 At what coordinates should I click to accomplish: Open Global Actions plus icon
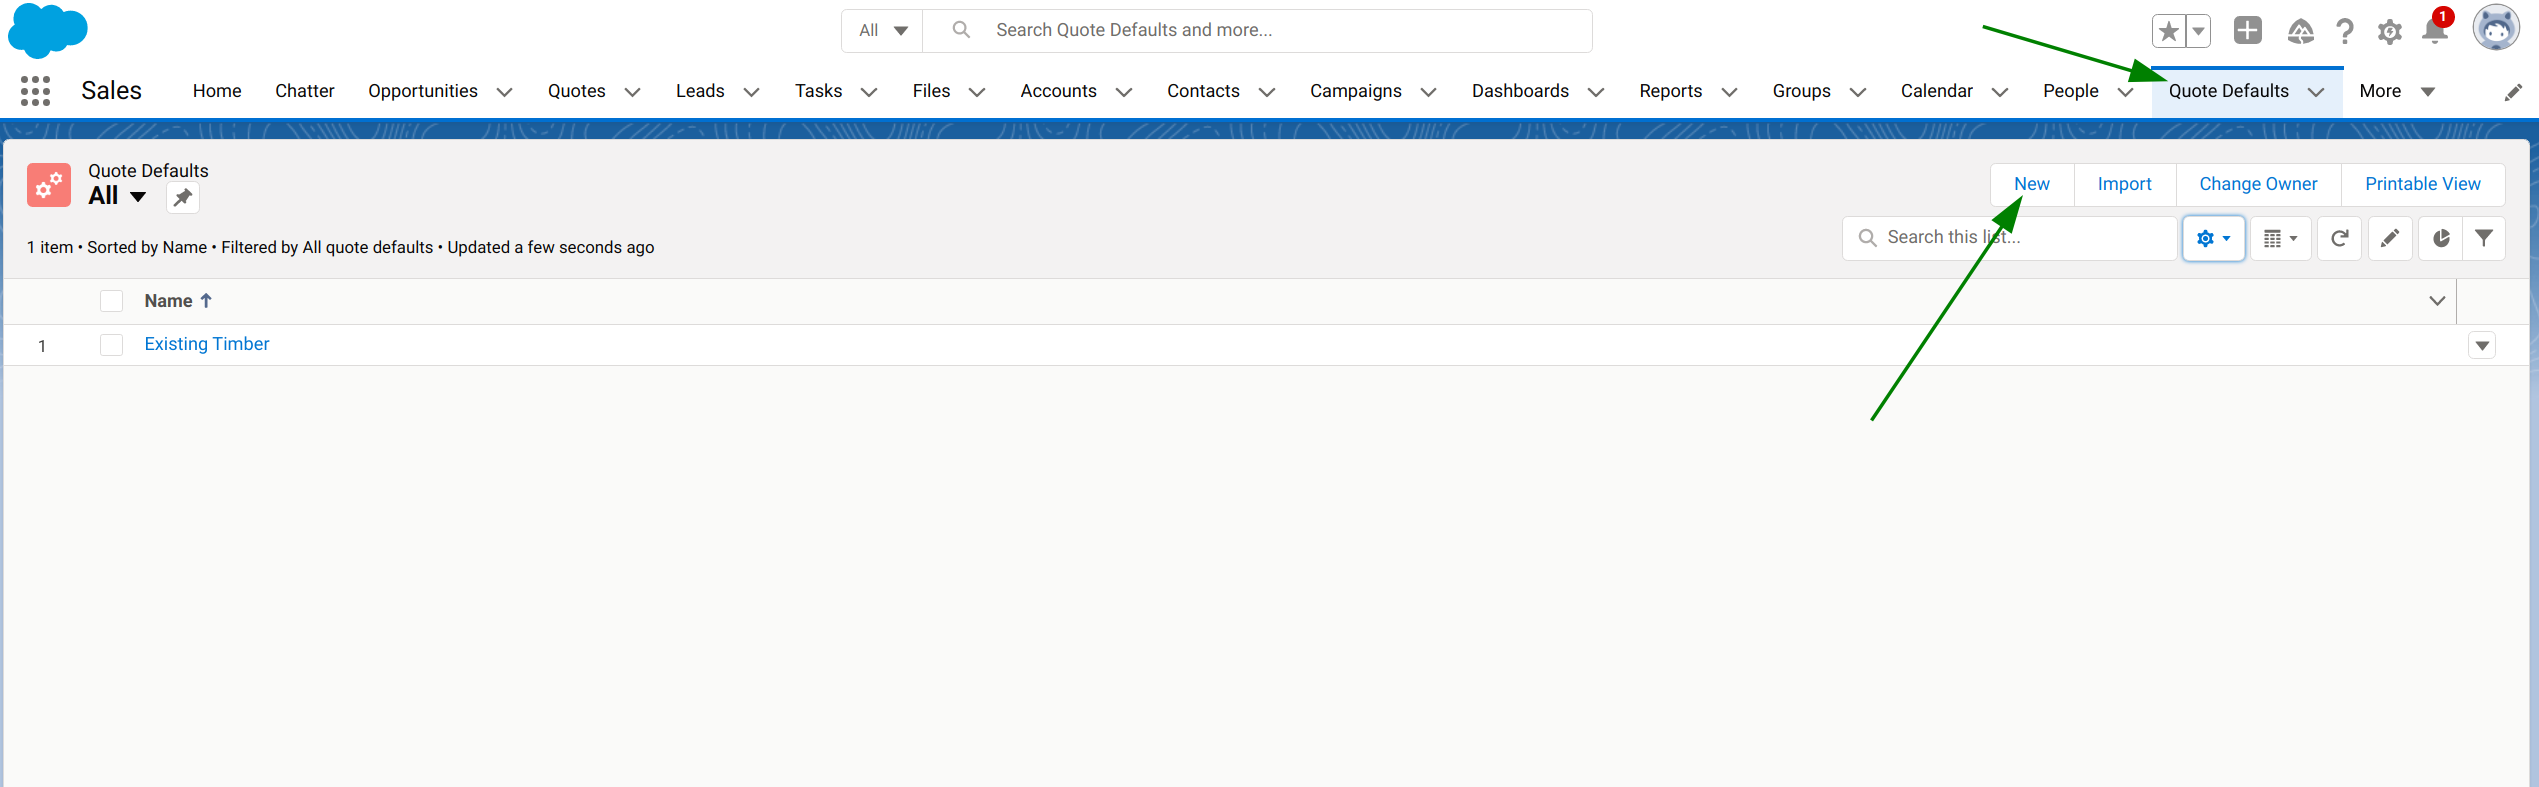[2247, 31]
